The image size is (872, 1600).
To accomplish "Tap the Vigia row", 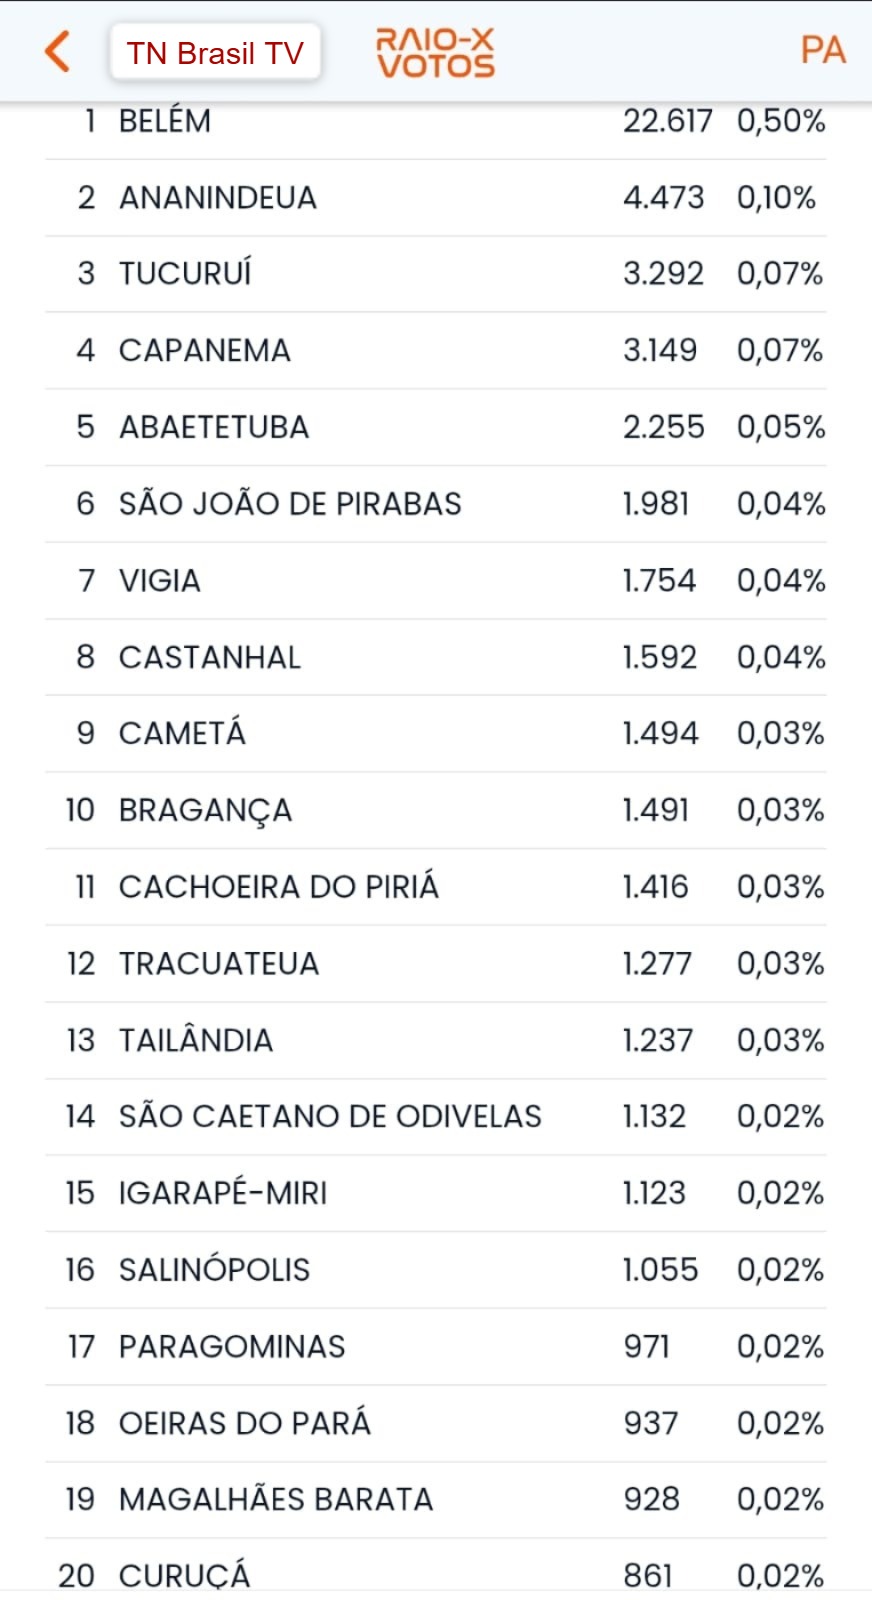I will point(436,581).
